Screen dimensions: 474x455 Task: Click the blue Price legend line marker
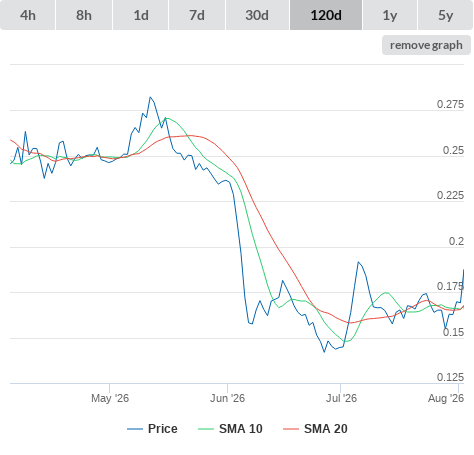[x=135, y=429]
